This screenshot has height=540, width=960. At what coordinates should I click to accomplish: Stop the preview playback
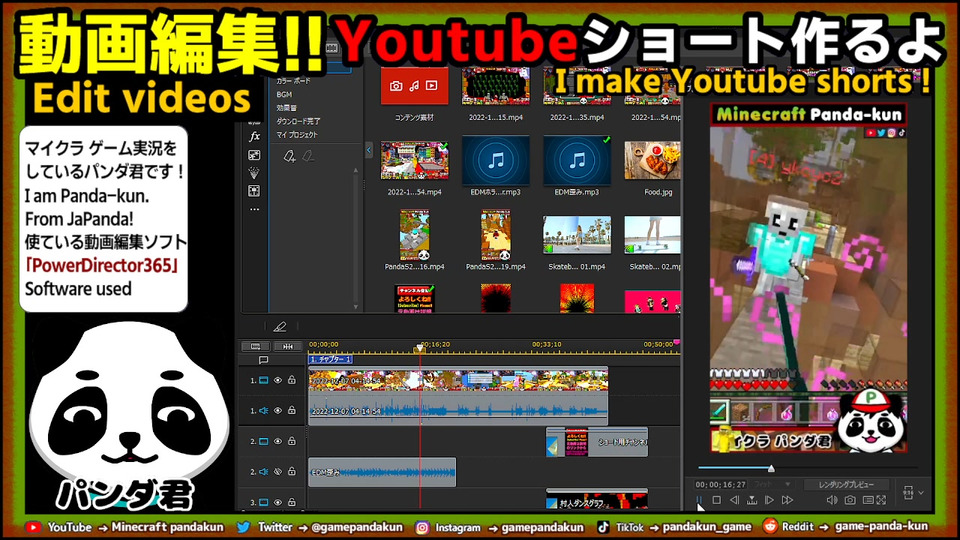click(716, 500)
